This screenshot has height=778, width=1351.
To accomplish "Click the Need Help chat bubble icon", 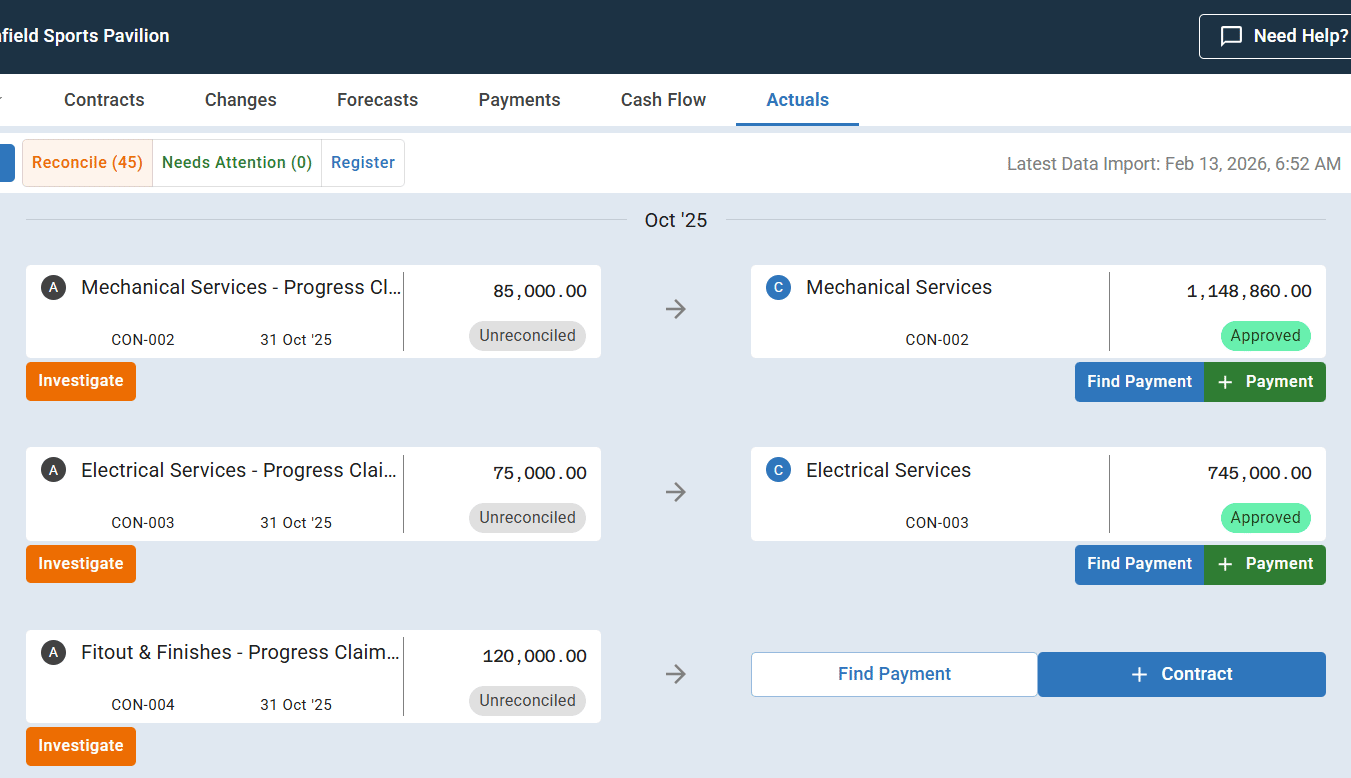I will (x=1231, y=36).
